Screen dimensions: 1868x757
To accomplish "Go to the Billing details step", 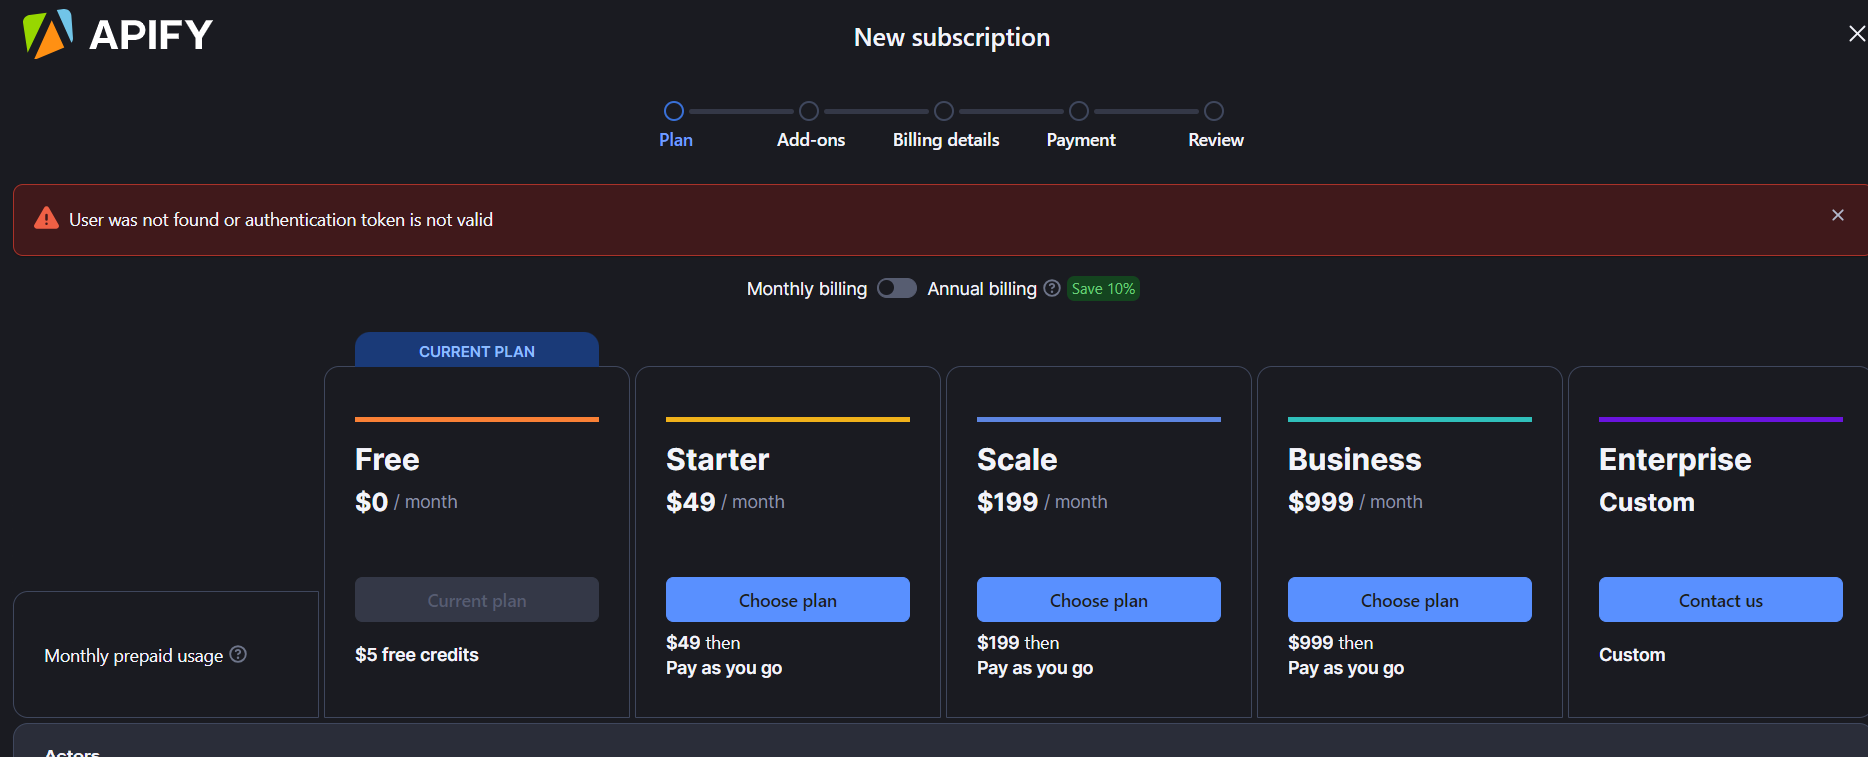I will 944,111.
